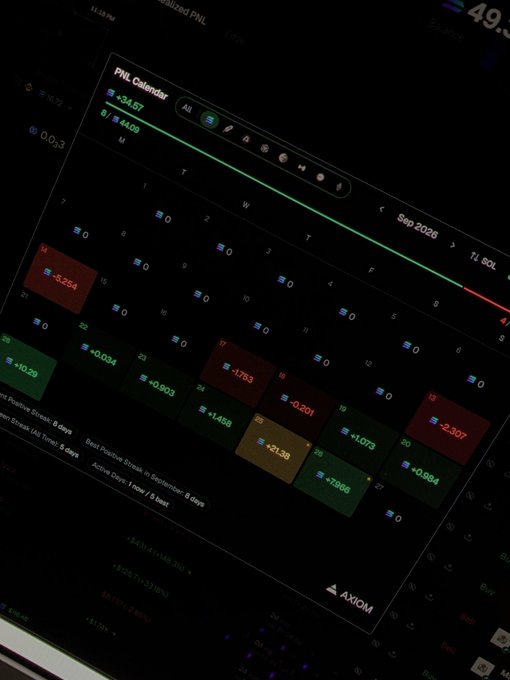The height and width of the screenshot is (680, 510).
Task: Open day 26 cell showing +7.986
Action: tap(333, 481)
